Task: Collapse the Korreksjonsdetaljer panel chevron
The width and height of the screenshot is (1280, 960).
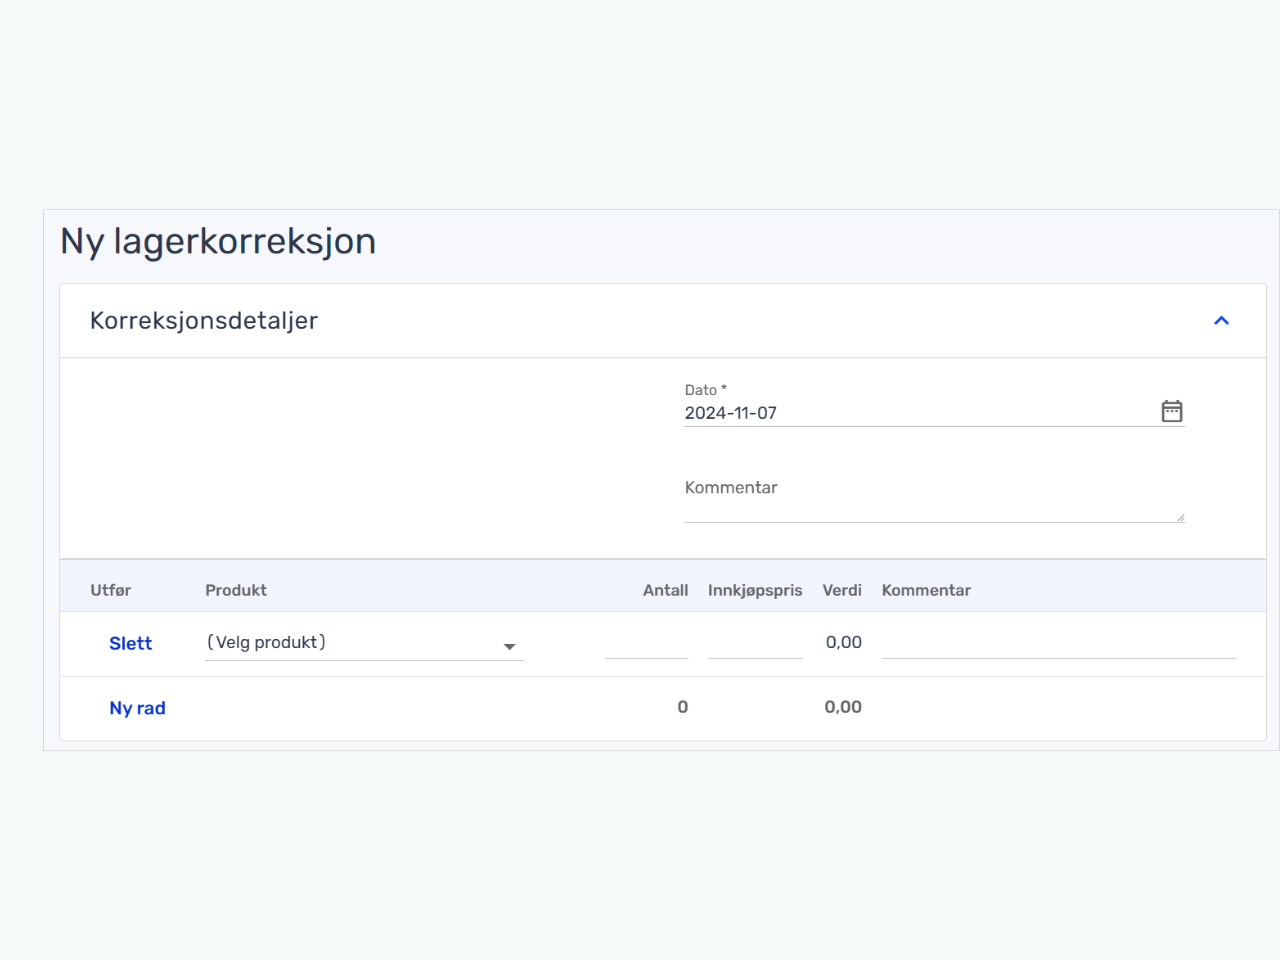Action: click(x=1221, y=321)
